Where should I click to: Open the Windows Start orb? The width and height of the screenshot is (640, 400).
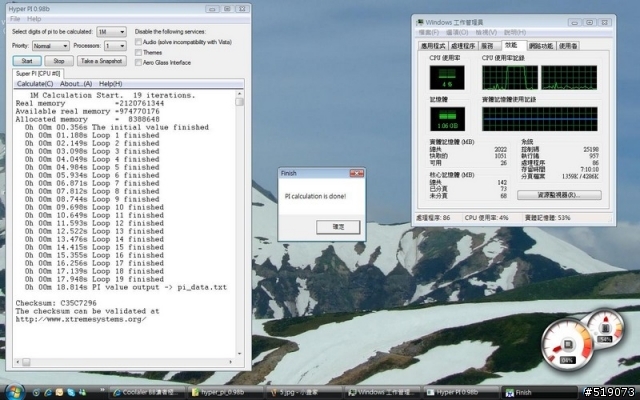tap(15, 392)
